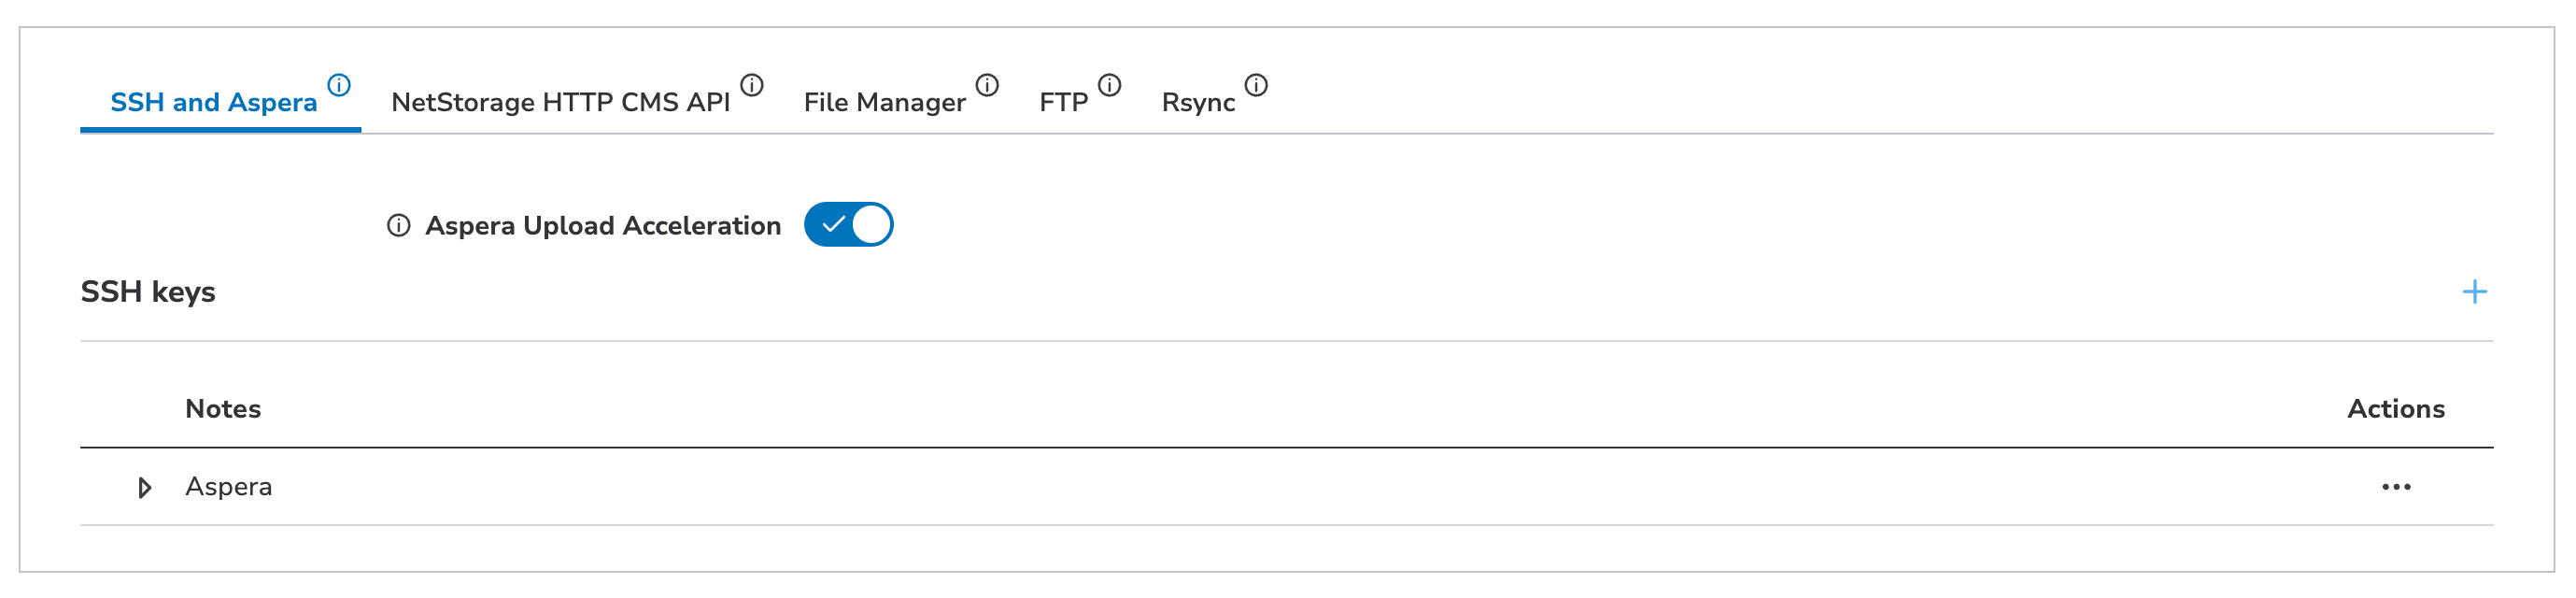Click the info icon beside Rsync tab
Viewport: 2576px width, 598px height.
click(1256, 85)
